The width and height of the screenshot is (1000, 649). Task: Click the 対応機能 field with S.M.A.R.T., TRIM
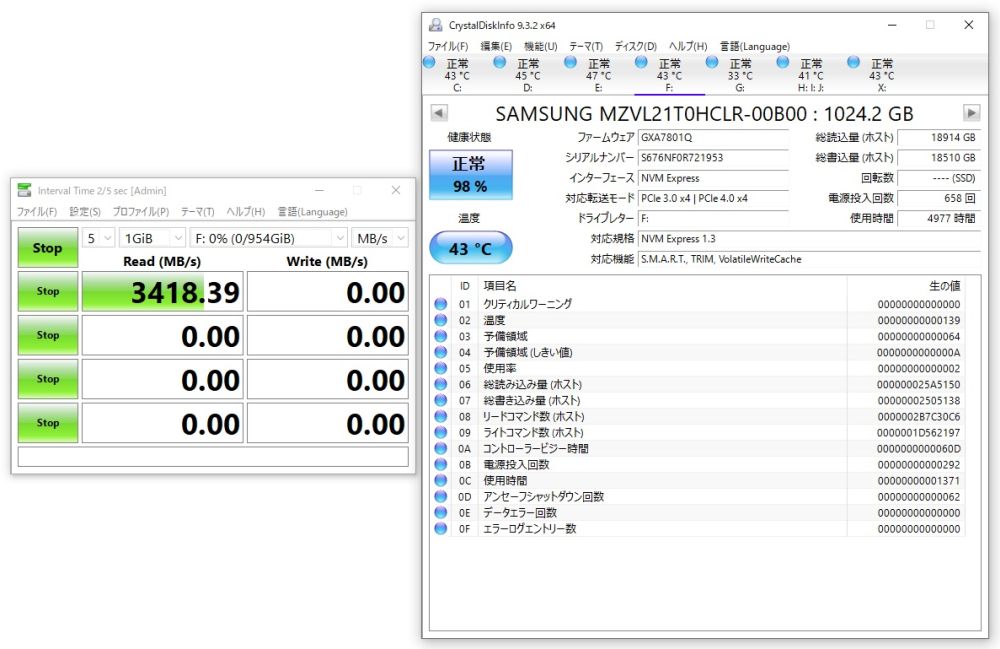tap(809, 259)
